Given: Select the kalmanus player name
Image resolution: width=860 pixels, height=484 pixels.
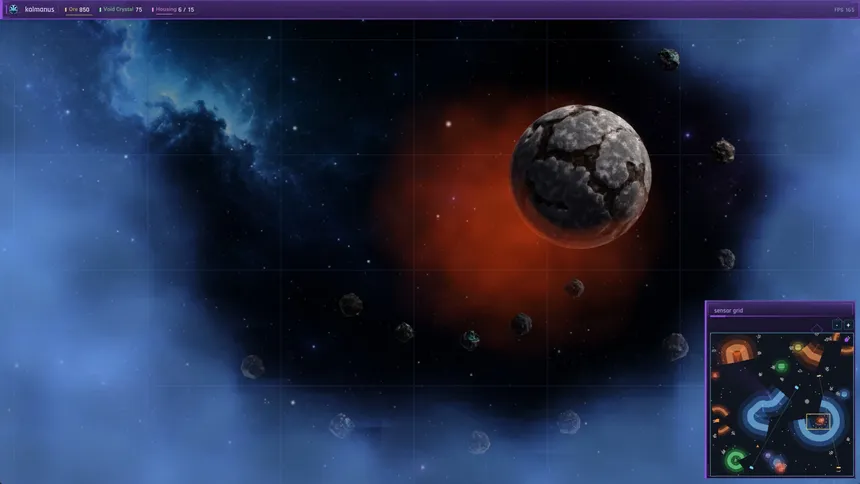Looking at the screenshot, I should coord(39,9).
